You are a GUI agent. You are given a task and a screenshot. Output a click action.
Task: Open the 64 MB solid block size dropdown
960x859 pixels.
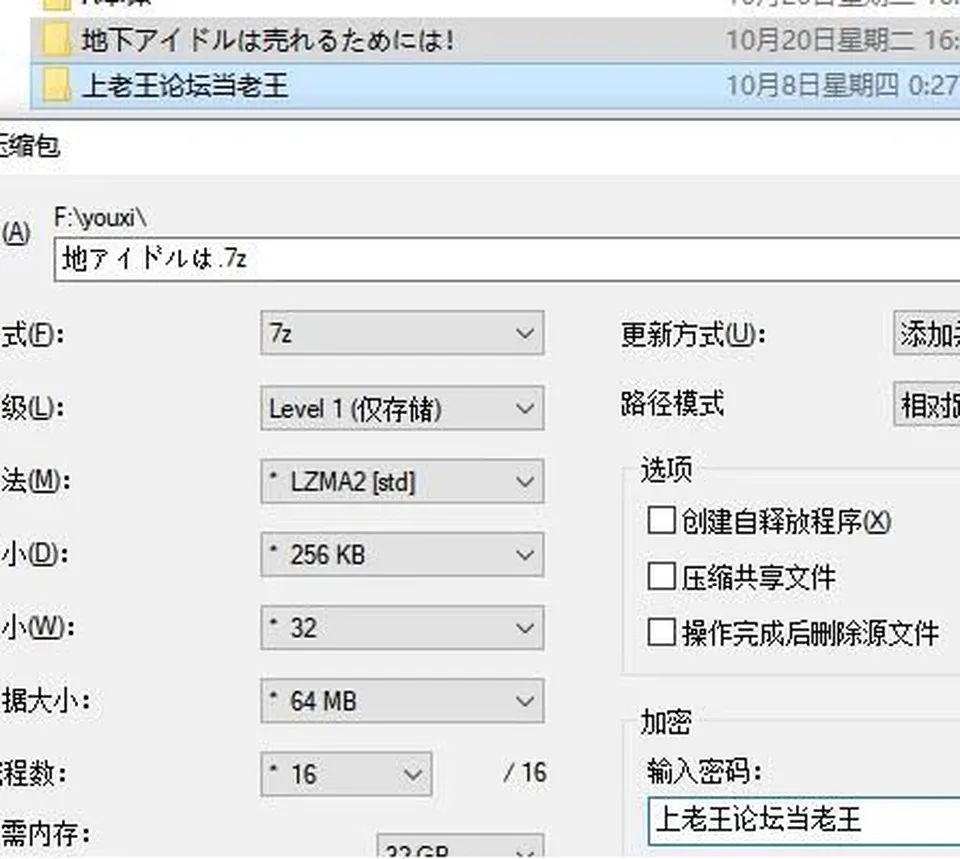(x=402, y=701)
